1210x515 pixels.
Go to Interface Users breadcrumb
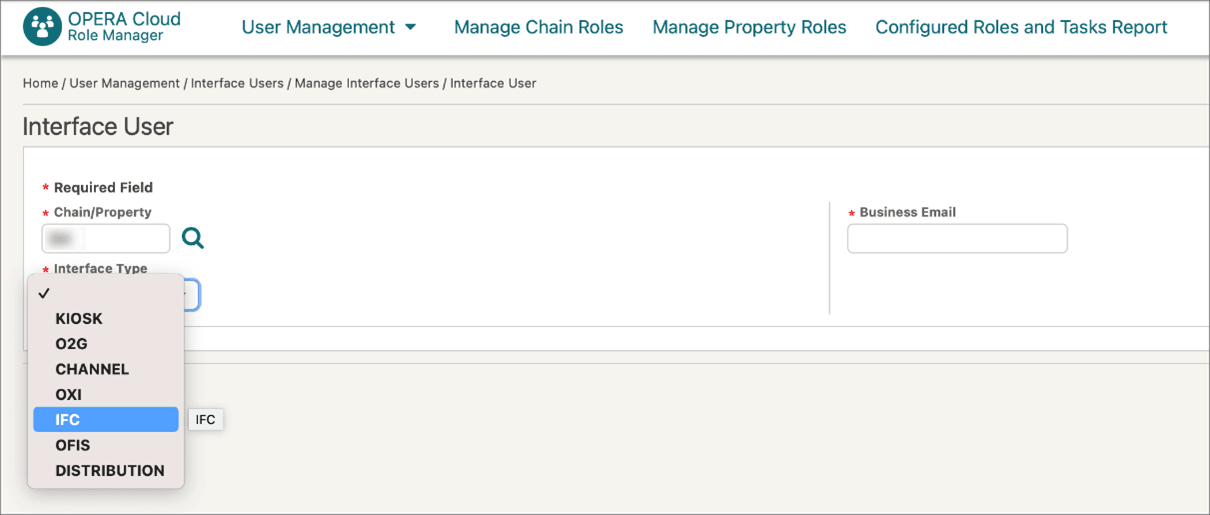coord(237,83)
